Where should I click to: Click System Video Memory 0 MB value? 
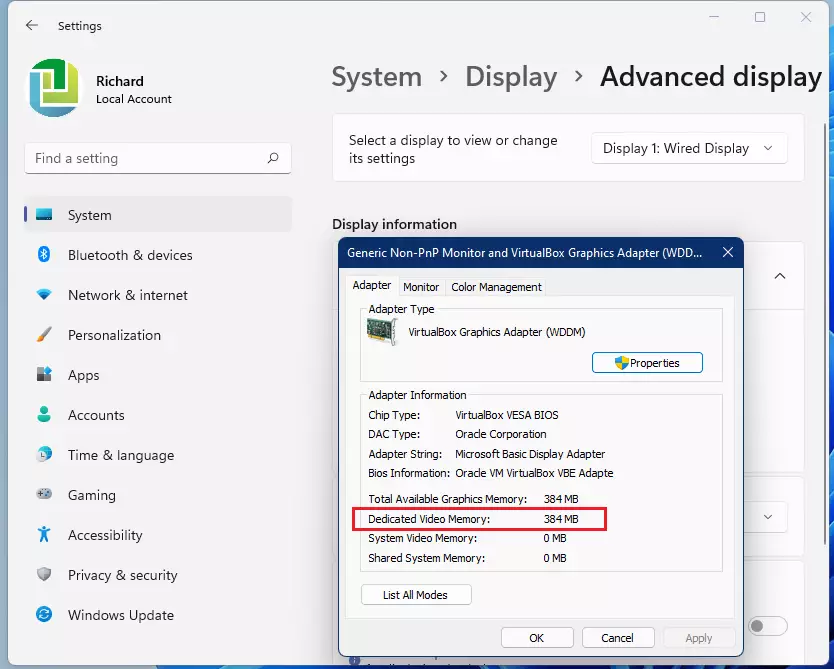pyautogui.click(x=555, y=538)
